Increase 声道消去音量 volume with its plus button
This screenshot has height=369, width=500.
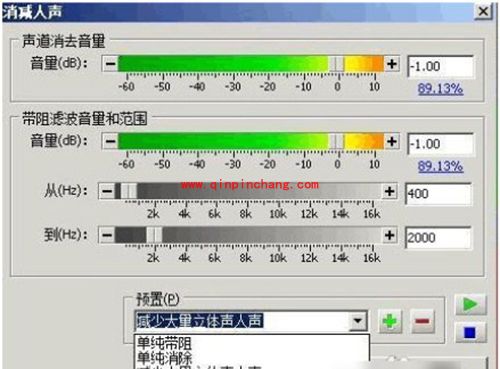(x=392, y=63)
